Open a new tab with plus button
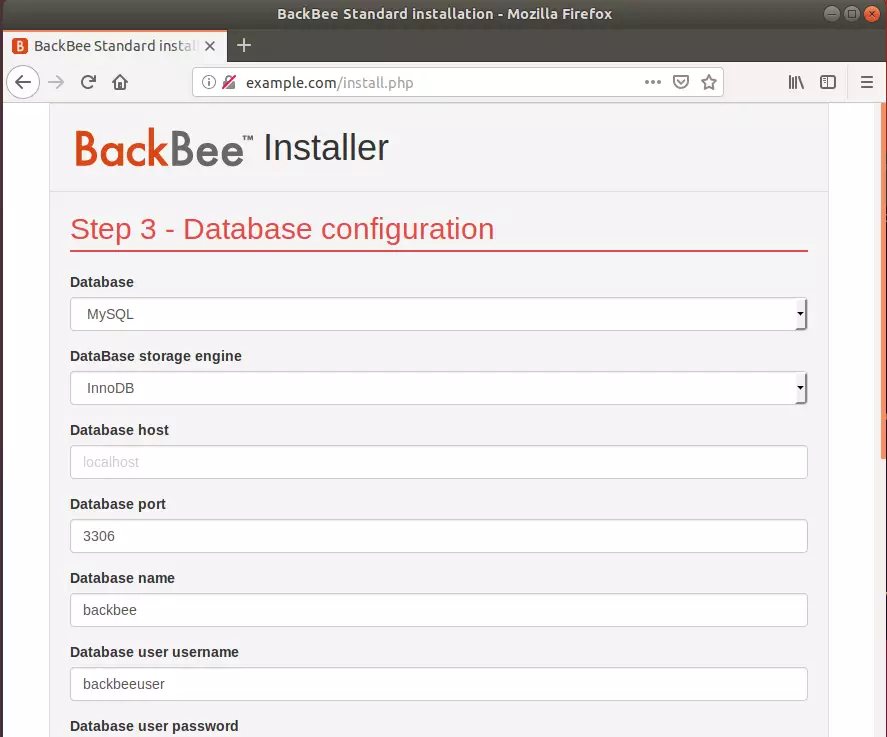This screenshot has height=737, width=887. coord(244,45)
